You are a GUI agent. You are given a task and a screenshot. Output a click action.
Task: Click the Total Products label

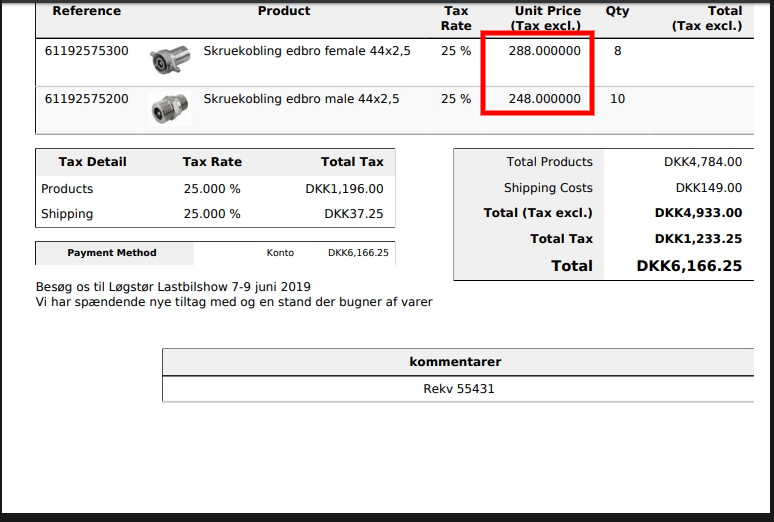tap(549, 162)
